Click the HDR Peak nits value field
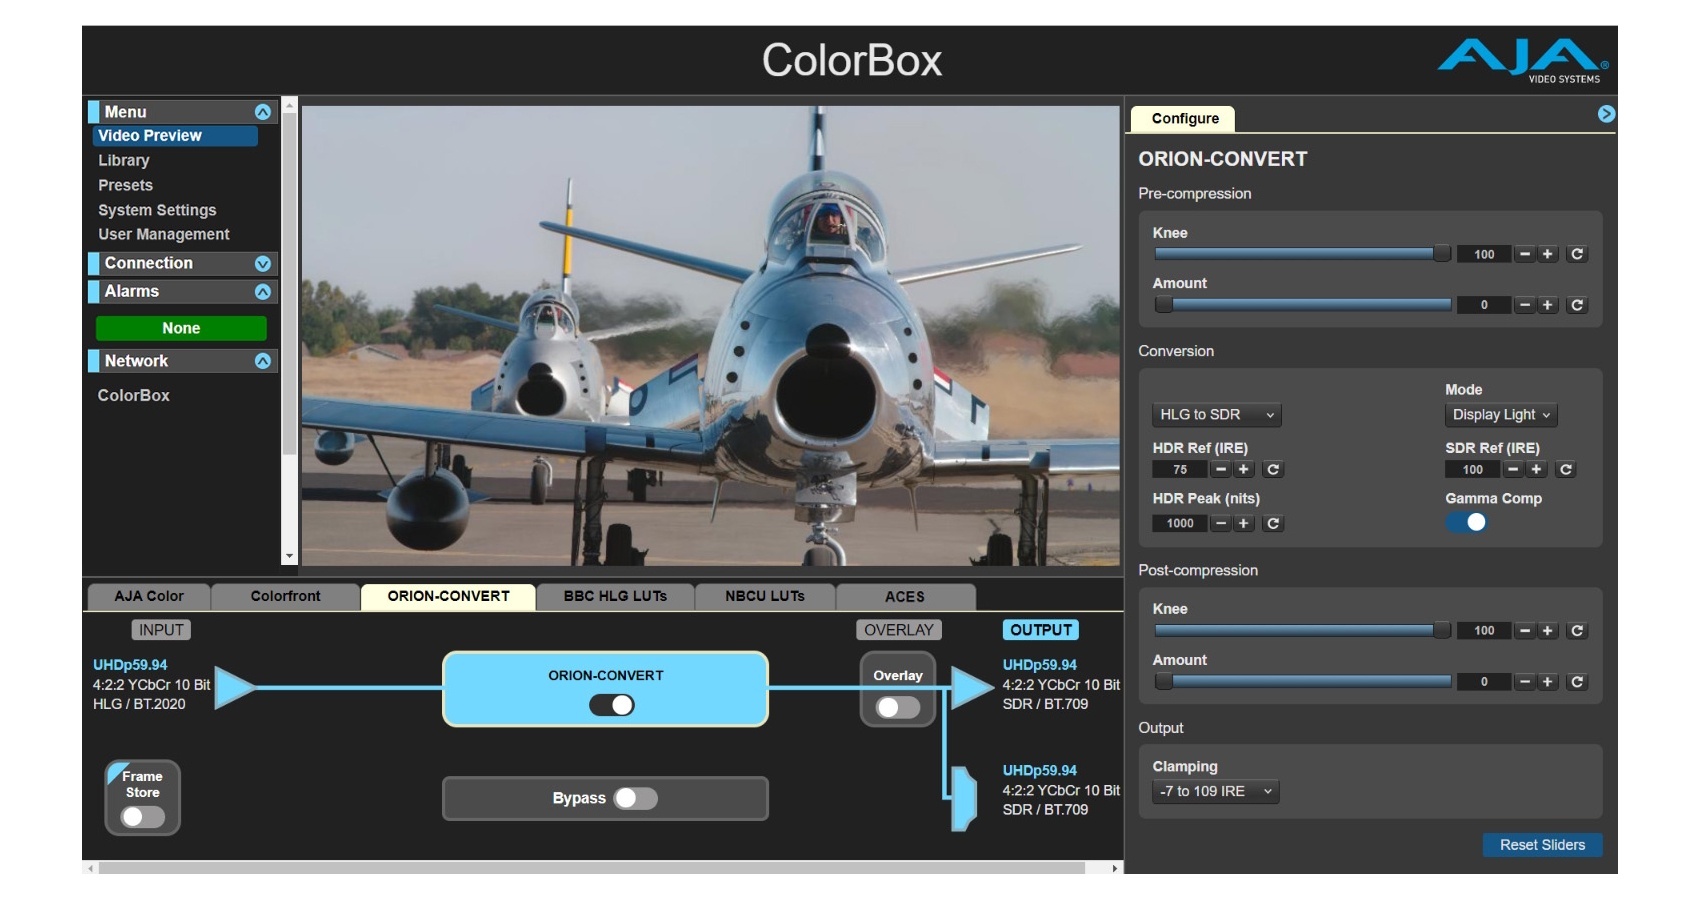1700x900 pixels. tap(1180, 523)
